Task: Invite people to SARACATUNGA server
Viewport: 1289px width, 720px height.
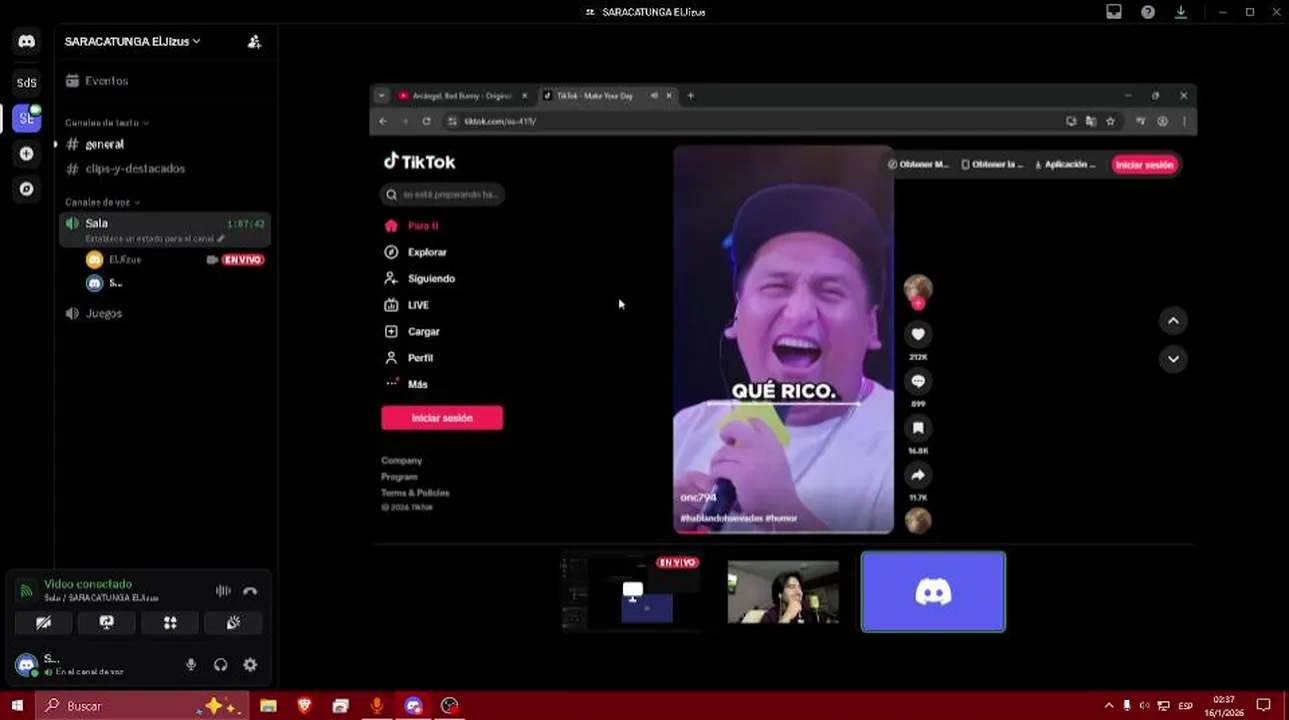Action: pyautogui.click(x=254, y=42)
